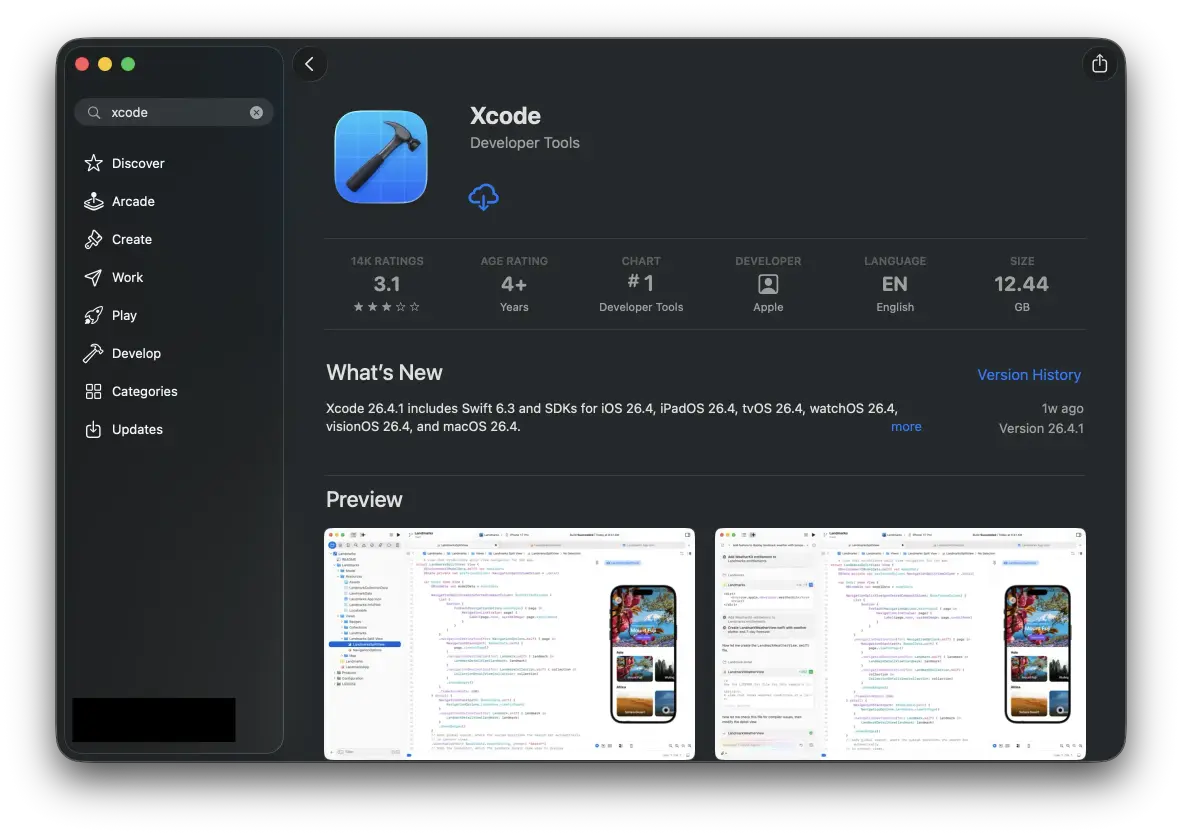Click the back chevron button
Image resolution: width=1182 pixels, height=836 pixels.
pos(310,64)
